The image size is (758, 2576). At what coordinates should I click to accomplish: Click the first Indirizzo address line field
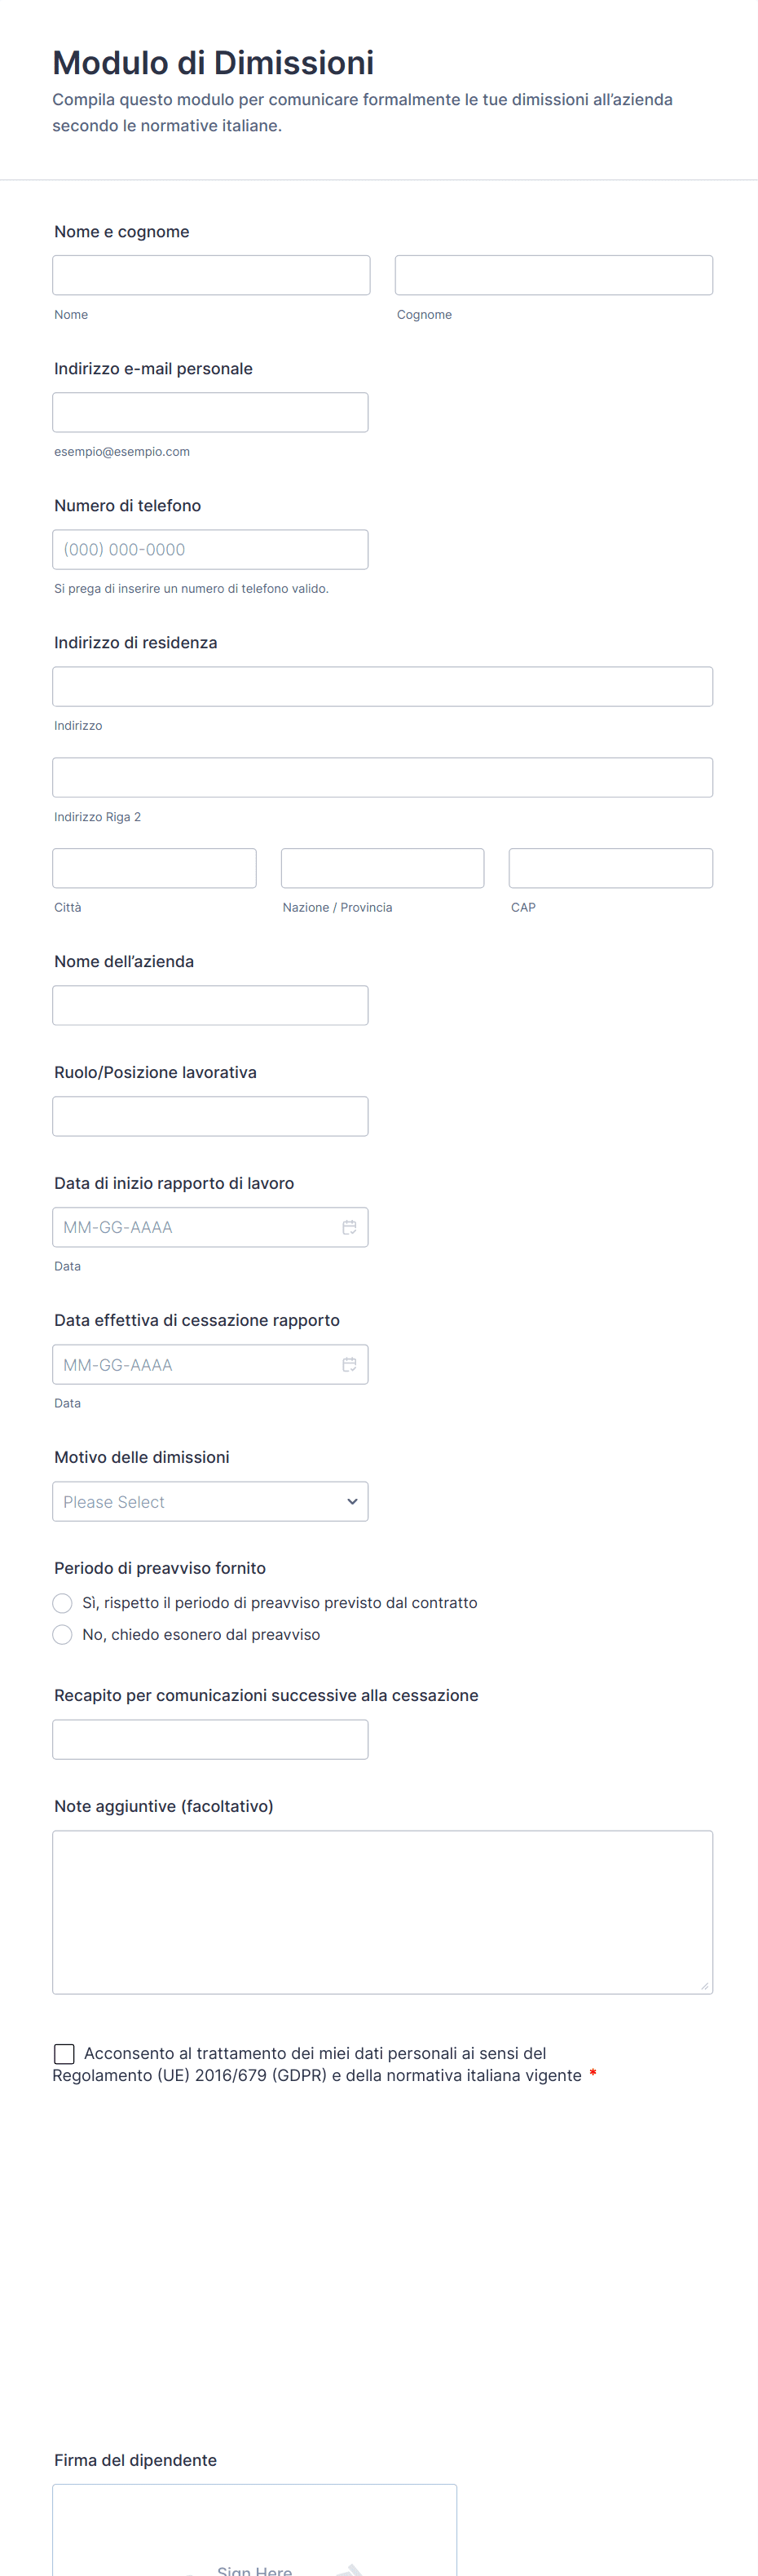pos(382,687)
